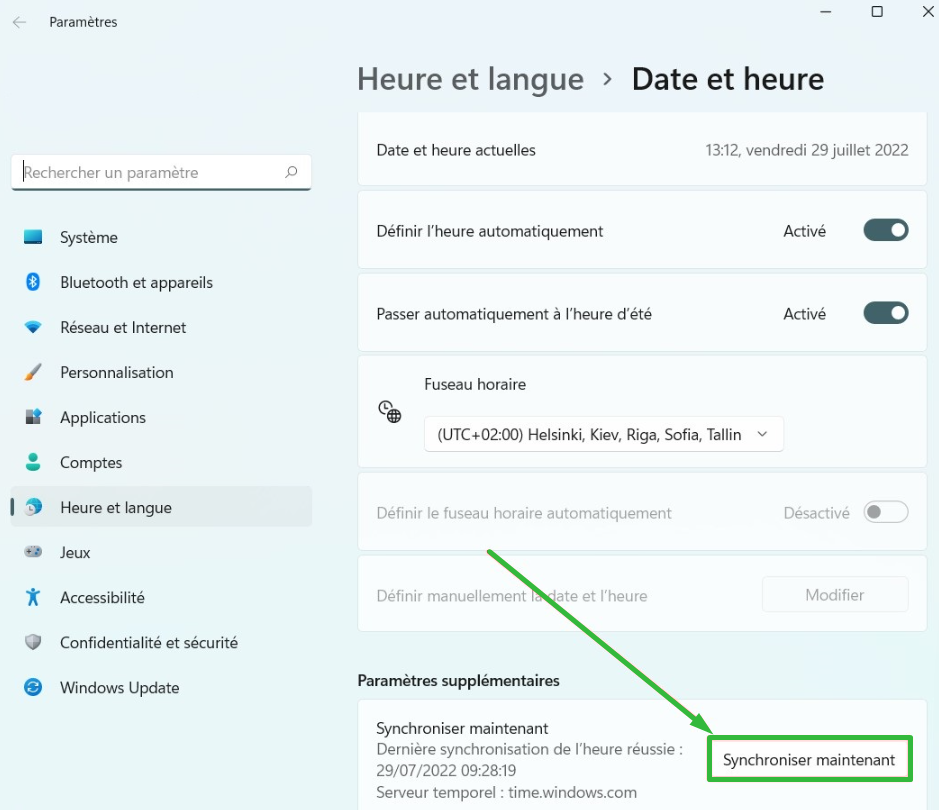Click the Date et heure page title
Viewport: 939px width, 810px height.
coord(728,79)
